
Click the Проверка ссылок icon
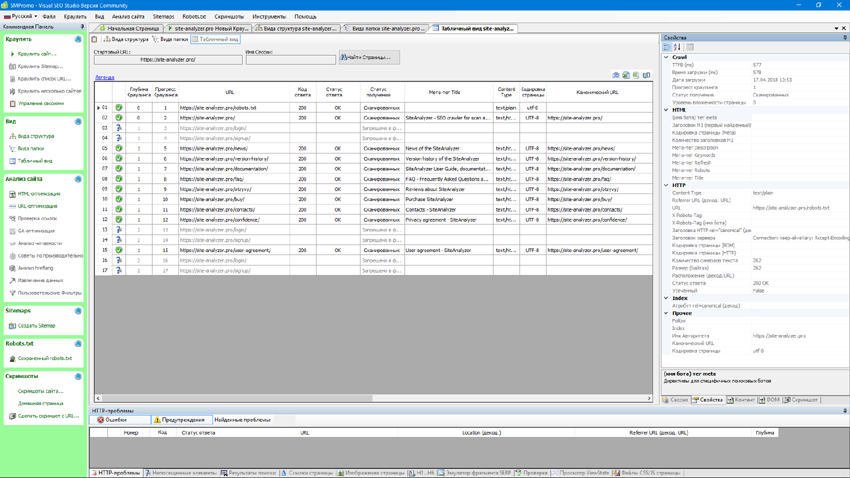(12, 218)
